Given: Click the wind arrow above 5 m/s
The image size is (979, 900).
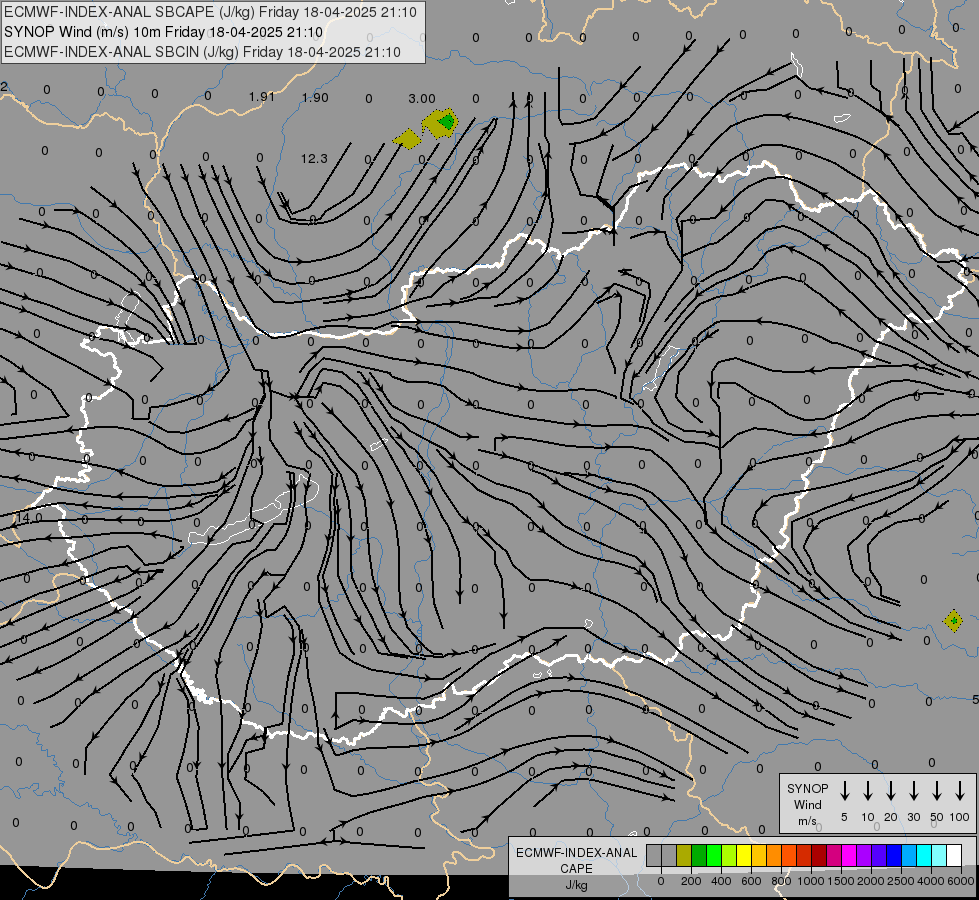Looking at the screenshot, I should coord(845,790).
